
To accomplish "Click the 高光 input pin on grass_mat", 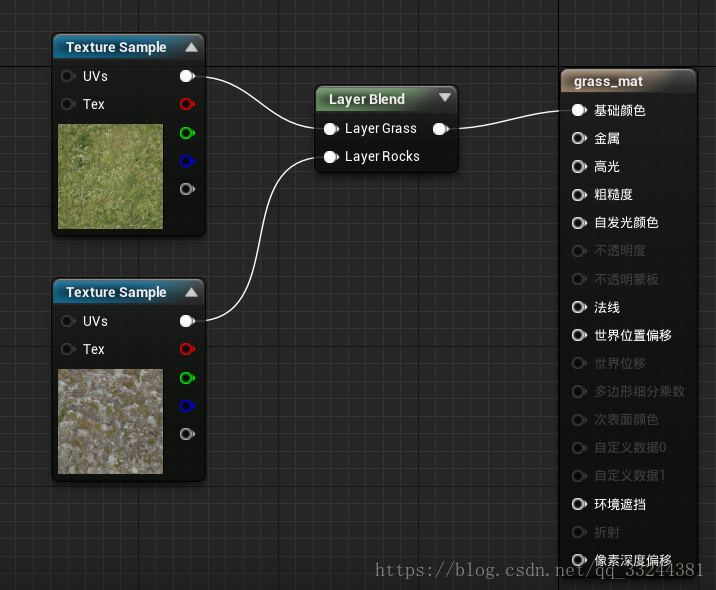I will tap(579, 166).
